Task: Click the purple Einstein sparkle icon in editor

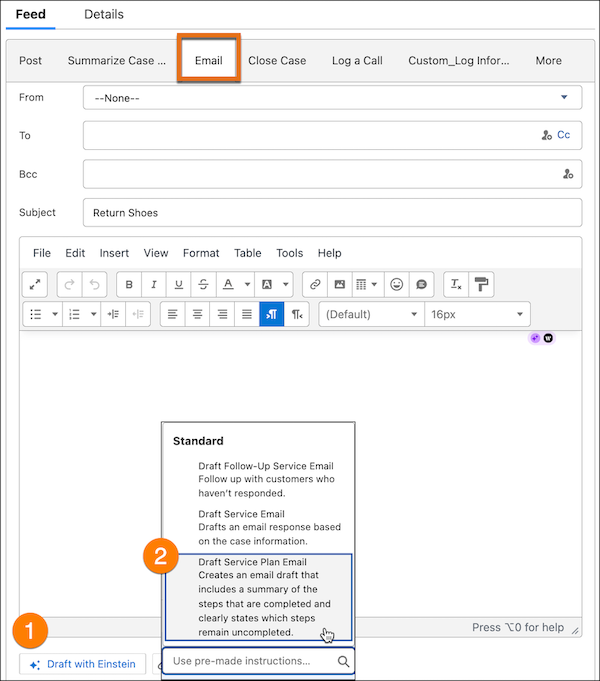Action: pos(535,338)
